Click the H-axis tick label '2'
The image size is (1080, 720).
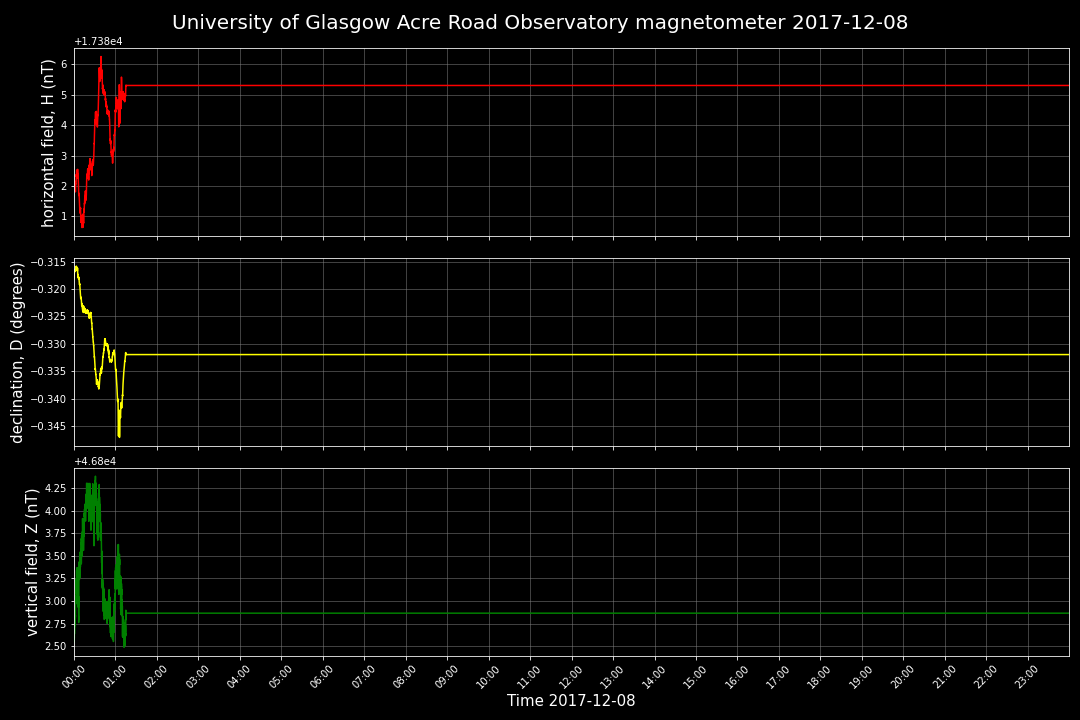64,186
